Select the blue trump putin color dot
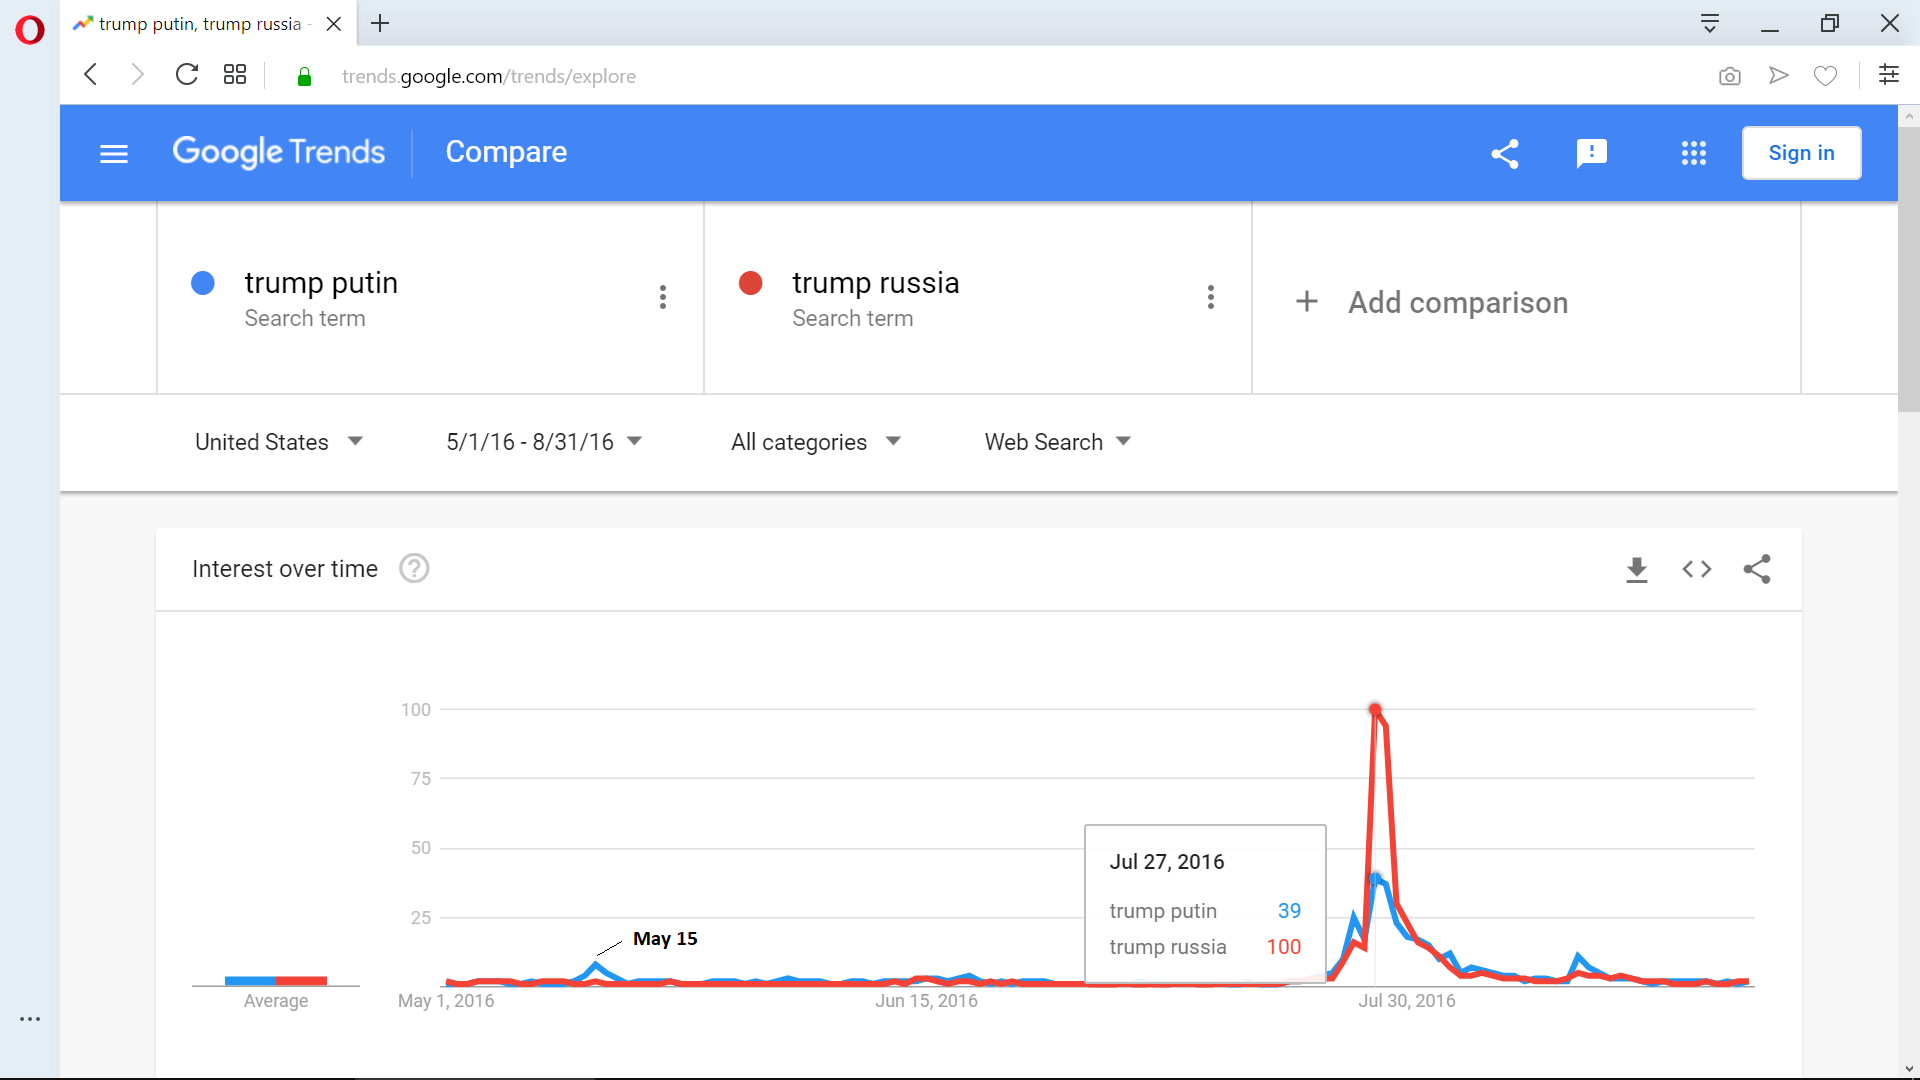Screen dimensions: 1920x1080 click(x=203, y=283)
